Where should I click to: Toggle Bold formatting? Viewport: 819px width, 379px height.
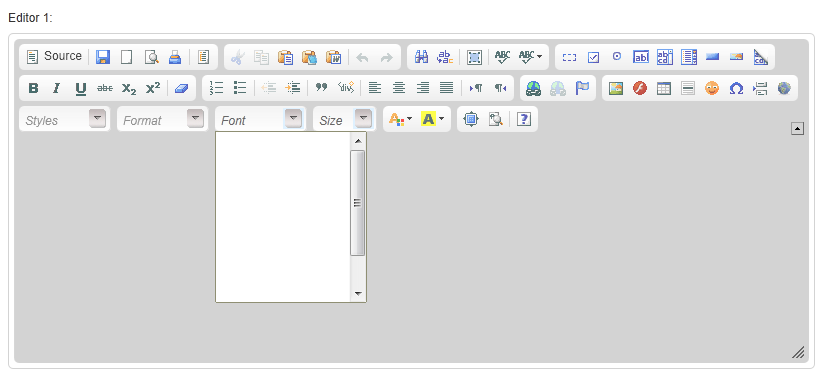[33, 88]
